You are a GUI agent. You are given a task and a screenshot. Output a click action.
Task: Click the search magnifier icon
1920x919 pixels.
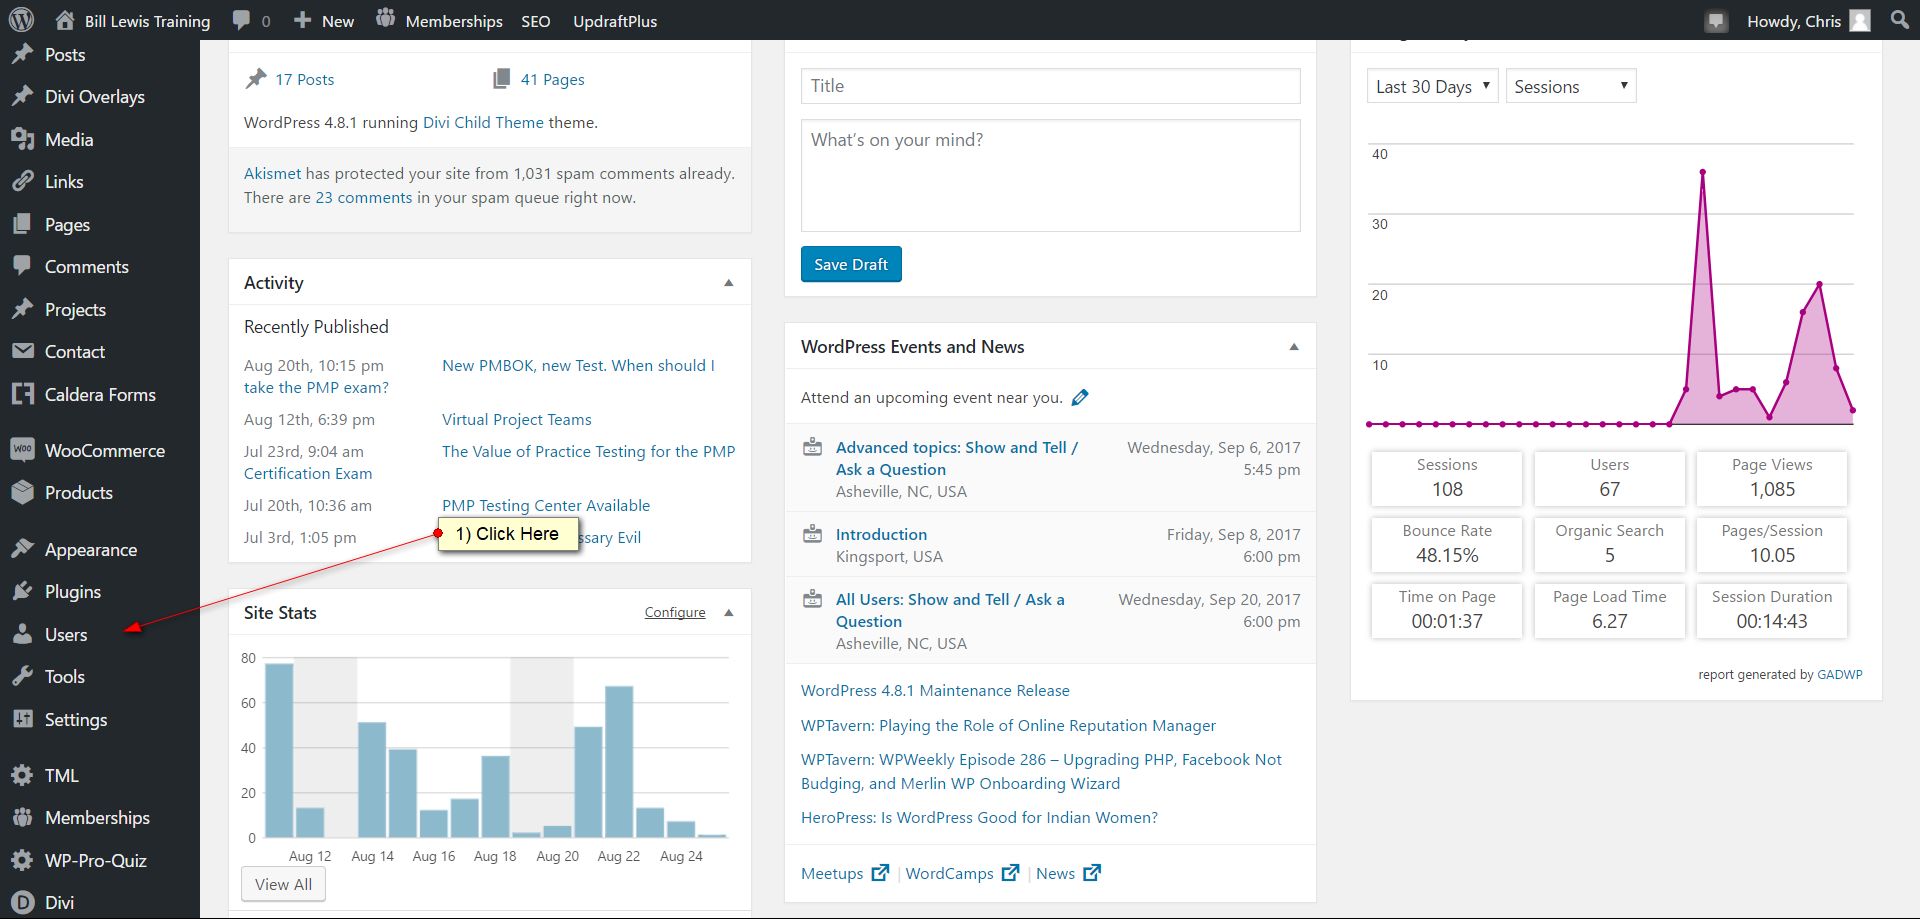(x=1900, y=20)
